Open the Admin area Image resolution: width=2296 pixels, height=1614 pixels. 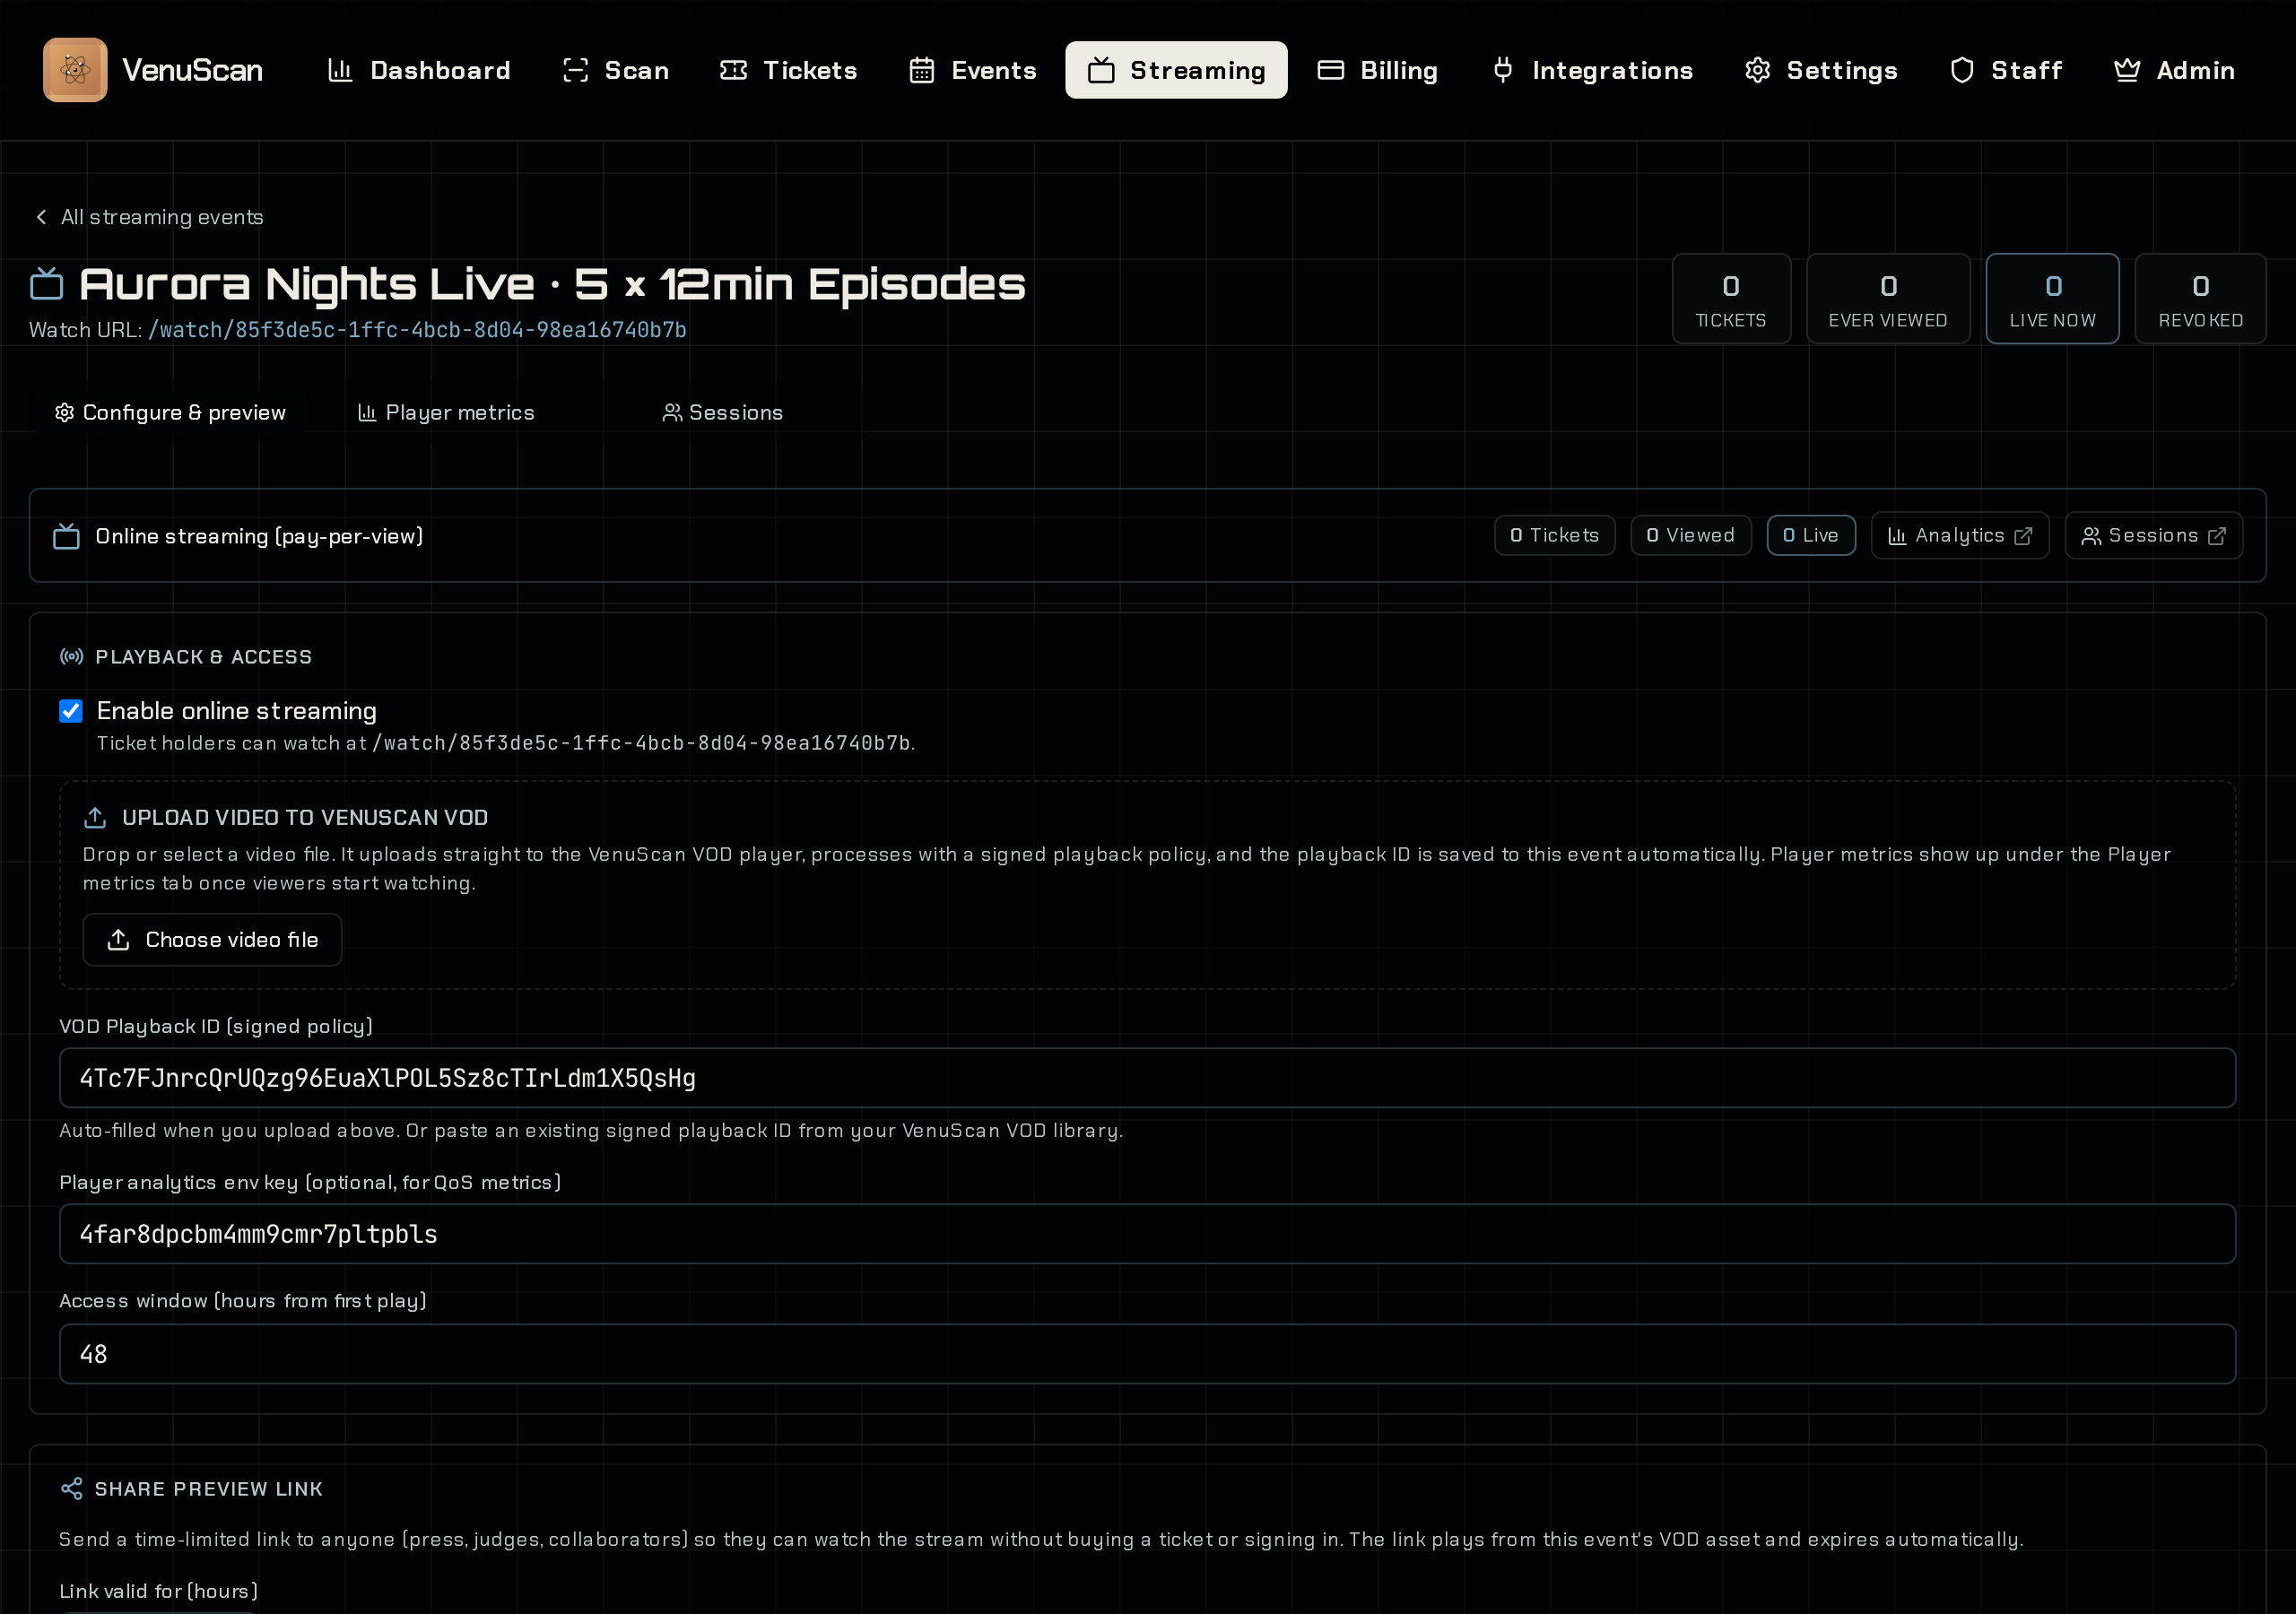point(2175,70)
